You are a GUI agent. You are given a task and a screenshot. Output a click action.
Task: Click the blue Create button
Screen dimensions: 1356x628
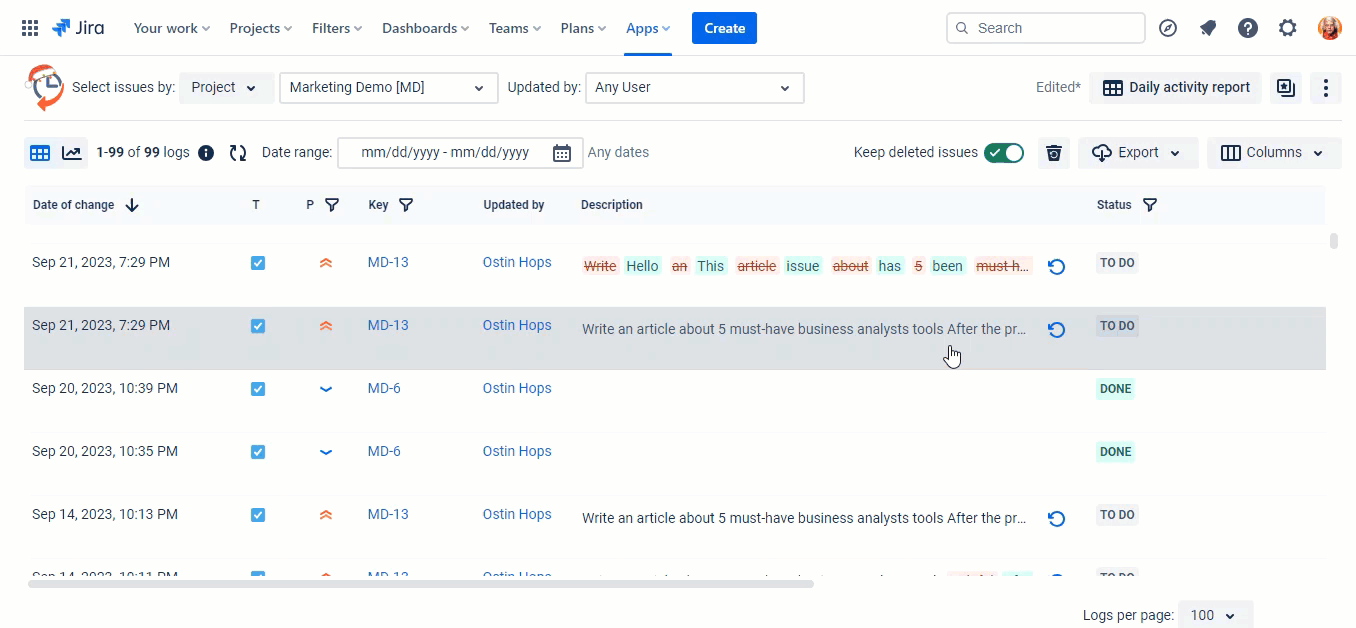tap(724, 28)
